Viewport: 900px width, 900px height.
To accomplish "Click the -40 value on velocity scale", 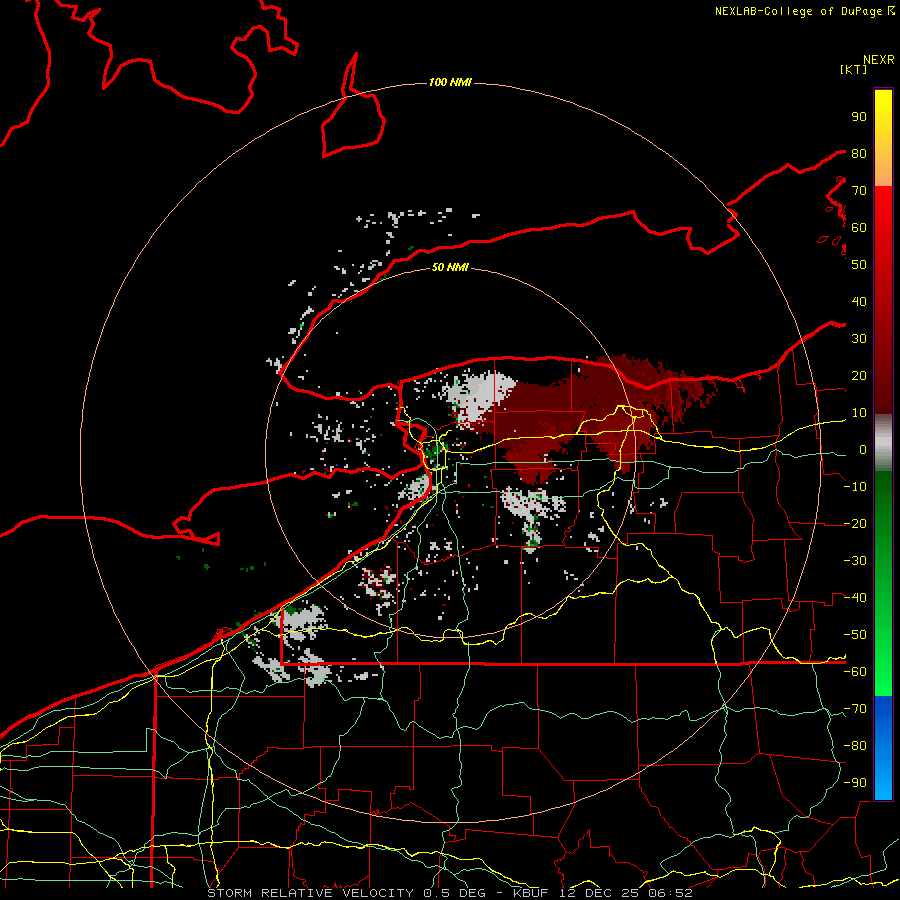I will 855,598.
